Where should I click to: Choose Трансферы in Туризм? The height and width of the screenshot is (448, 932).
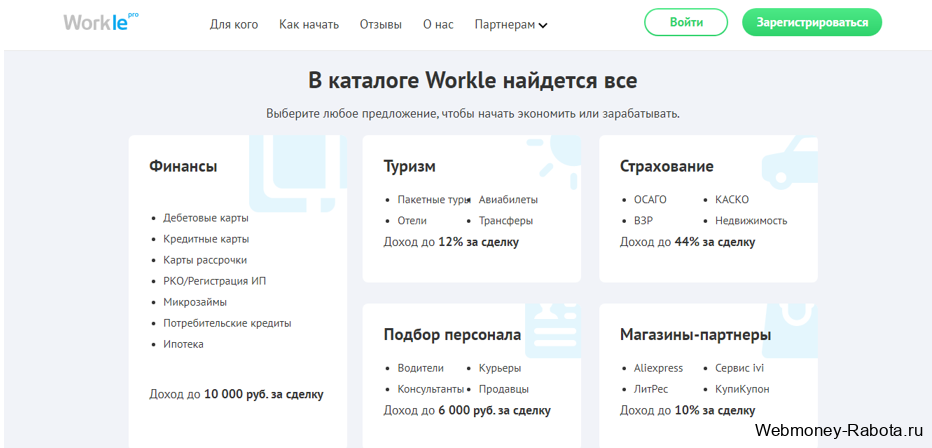[x=506, y=220]
